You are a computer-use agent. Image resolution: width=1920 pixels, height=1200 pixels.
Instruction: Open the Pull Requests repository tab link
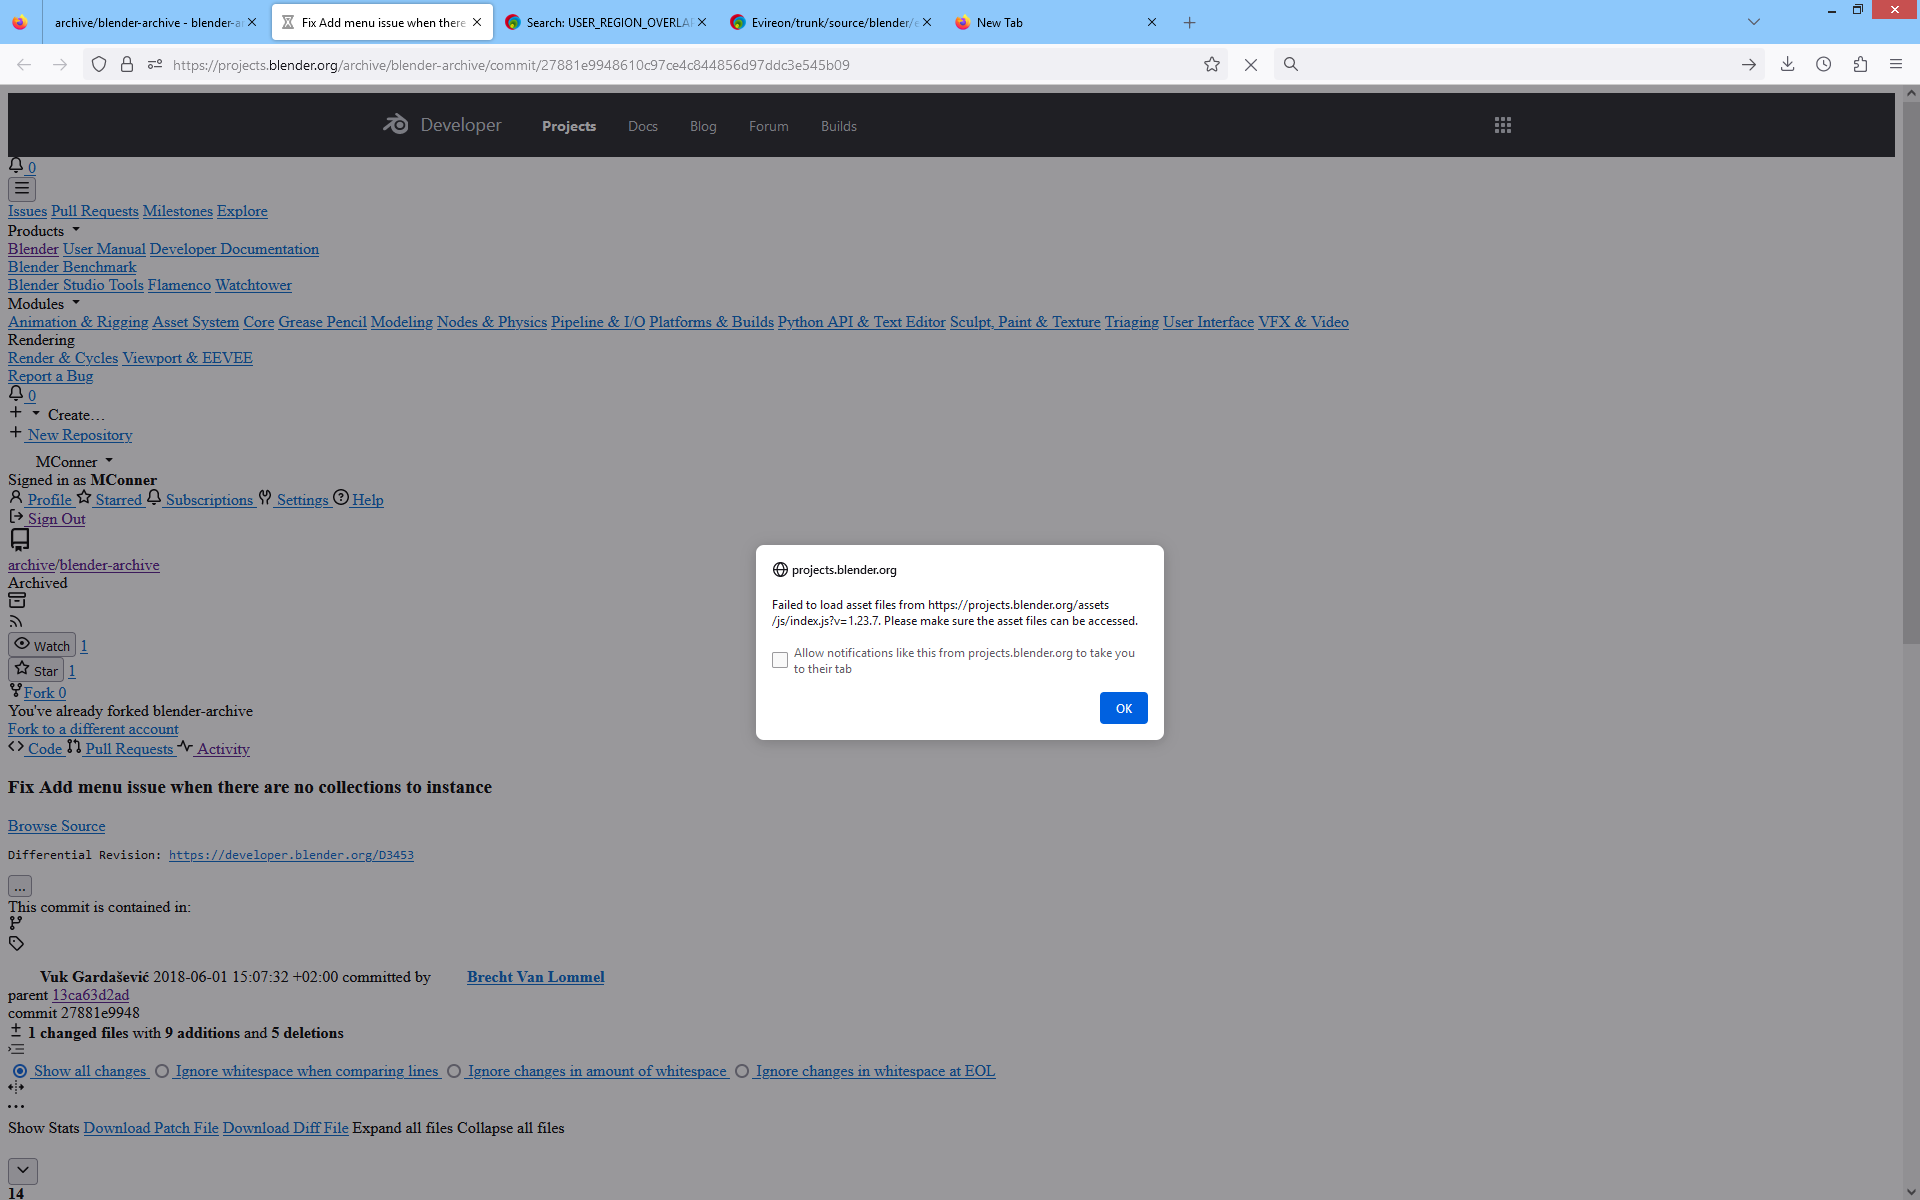129,749
